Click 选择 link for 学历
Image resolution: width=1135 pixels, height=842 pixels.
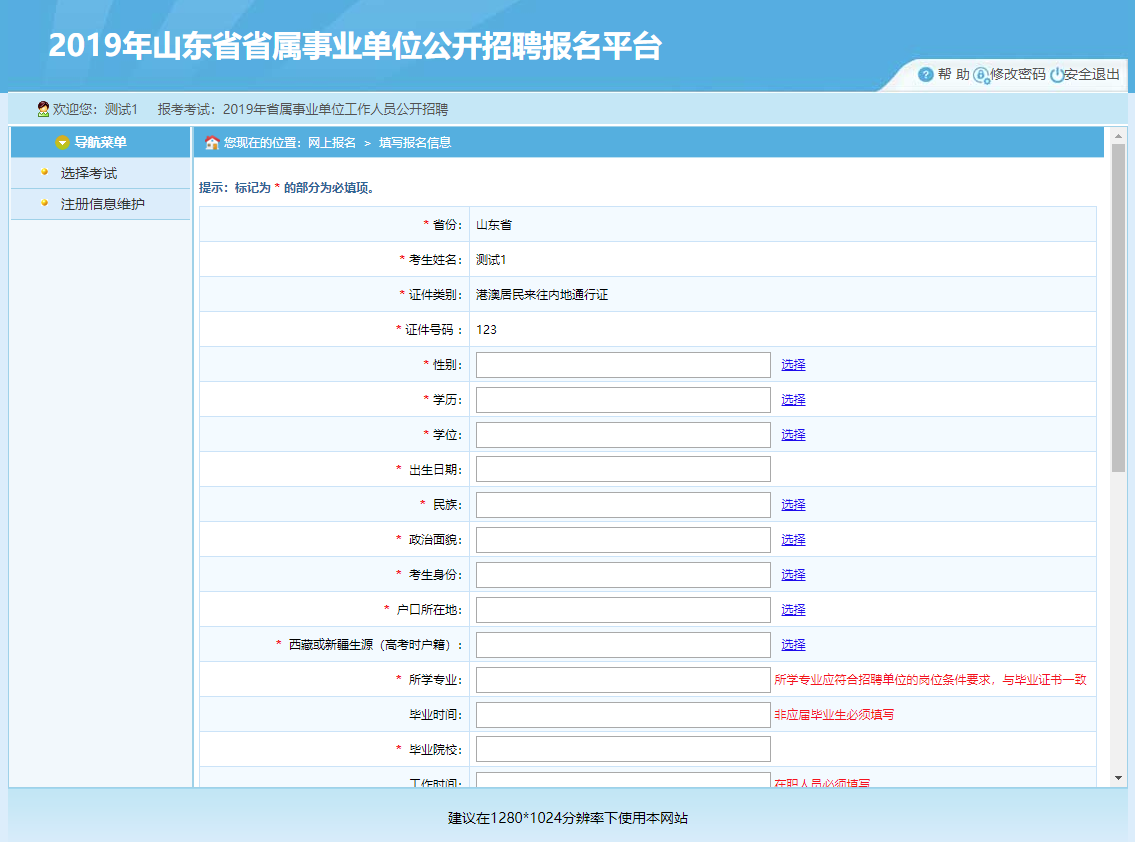point(793,400)
